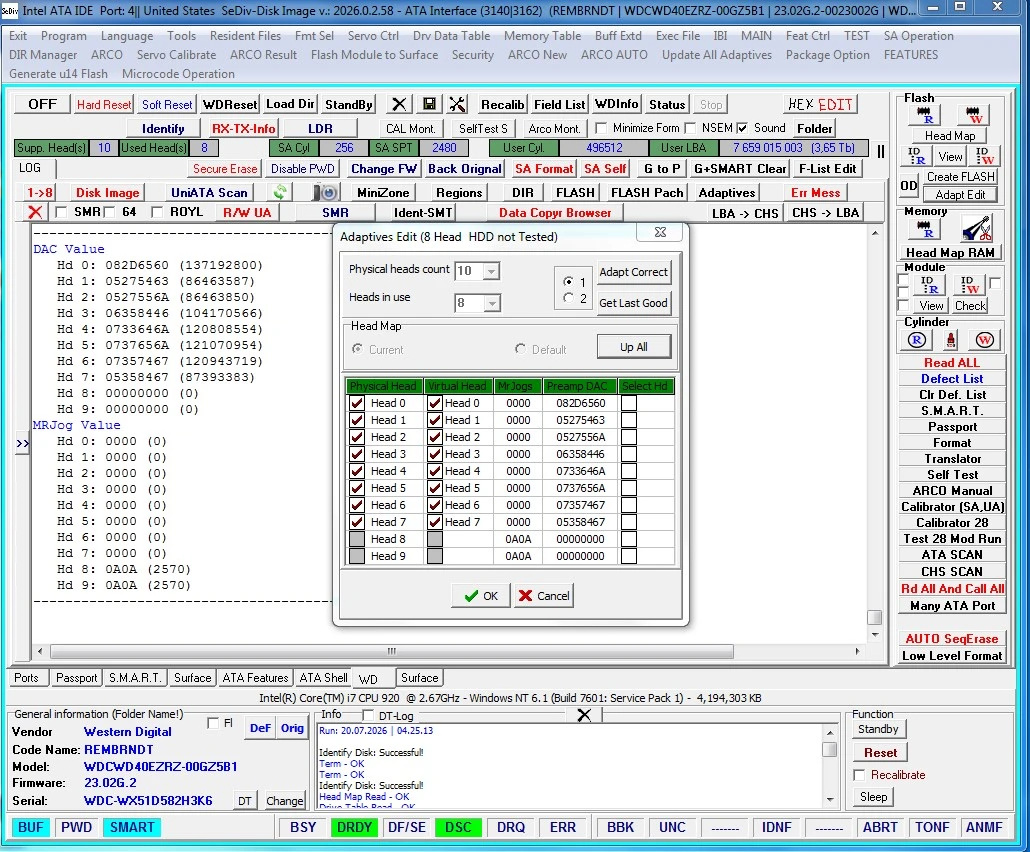Enable the Recalibrate checkbox
Screen dimensions: 1030x852
click(859, 775)
